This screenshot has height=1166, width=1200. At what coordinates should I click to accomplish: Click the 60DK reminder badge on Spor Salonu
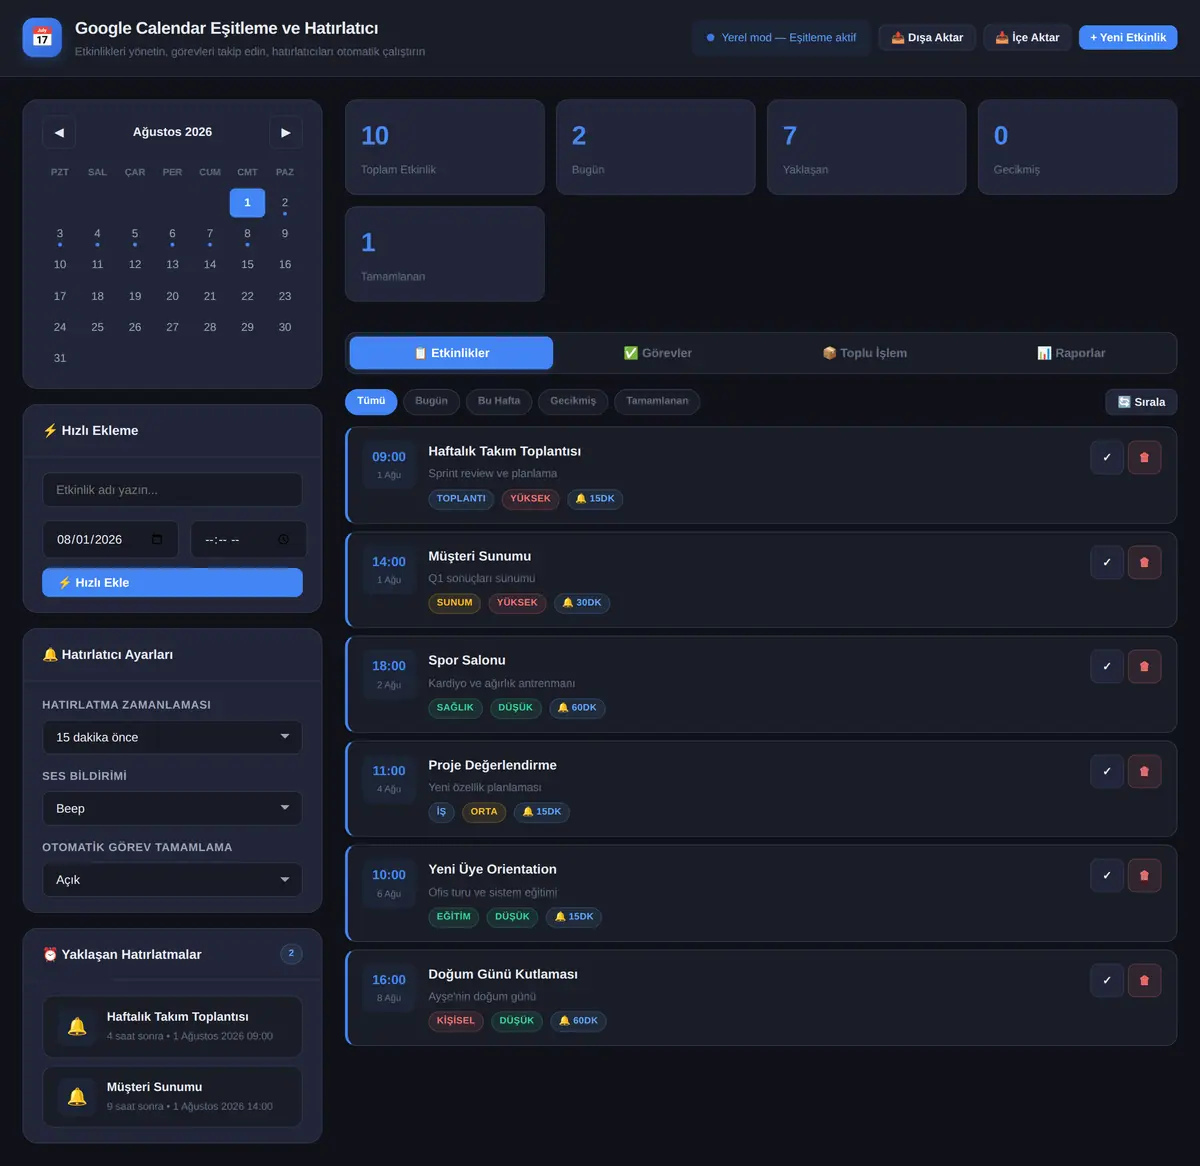pyautogui.click(x=577, y=708)
